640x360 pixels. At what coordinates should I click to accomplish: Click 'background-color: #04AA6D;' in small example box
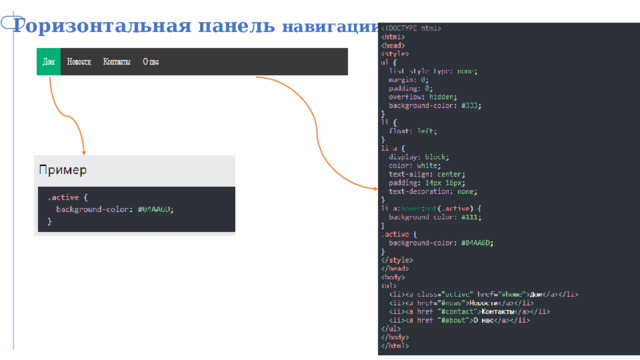coord(115,209)
